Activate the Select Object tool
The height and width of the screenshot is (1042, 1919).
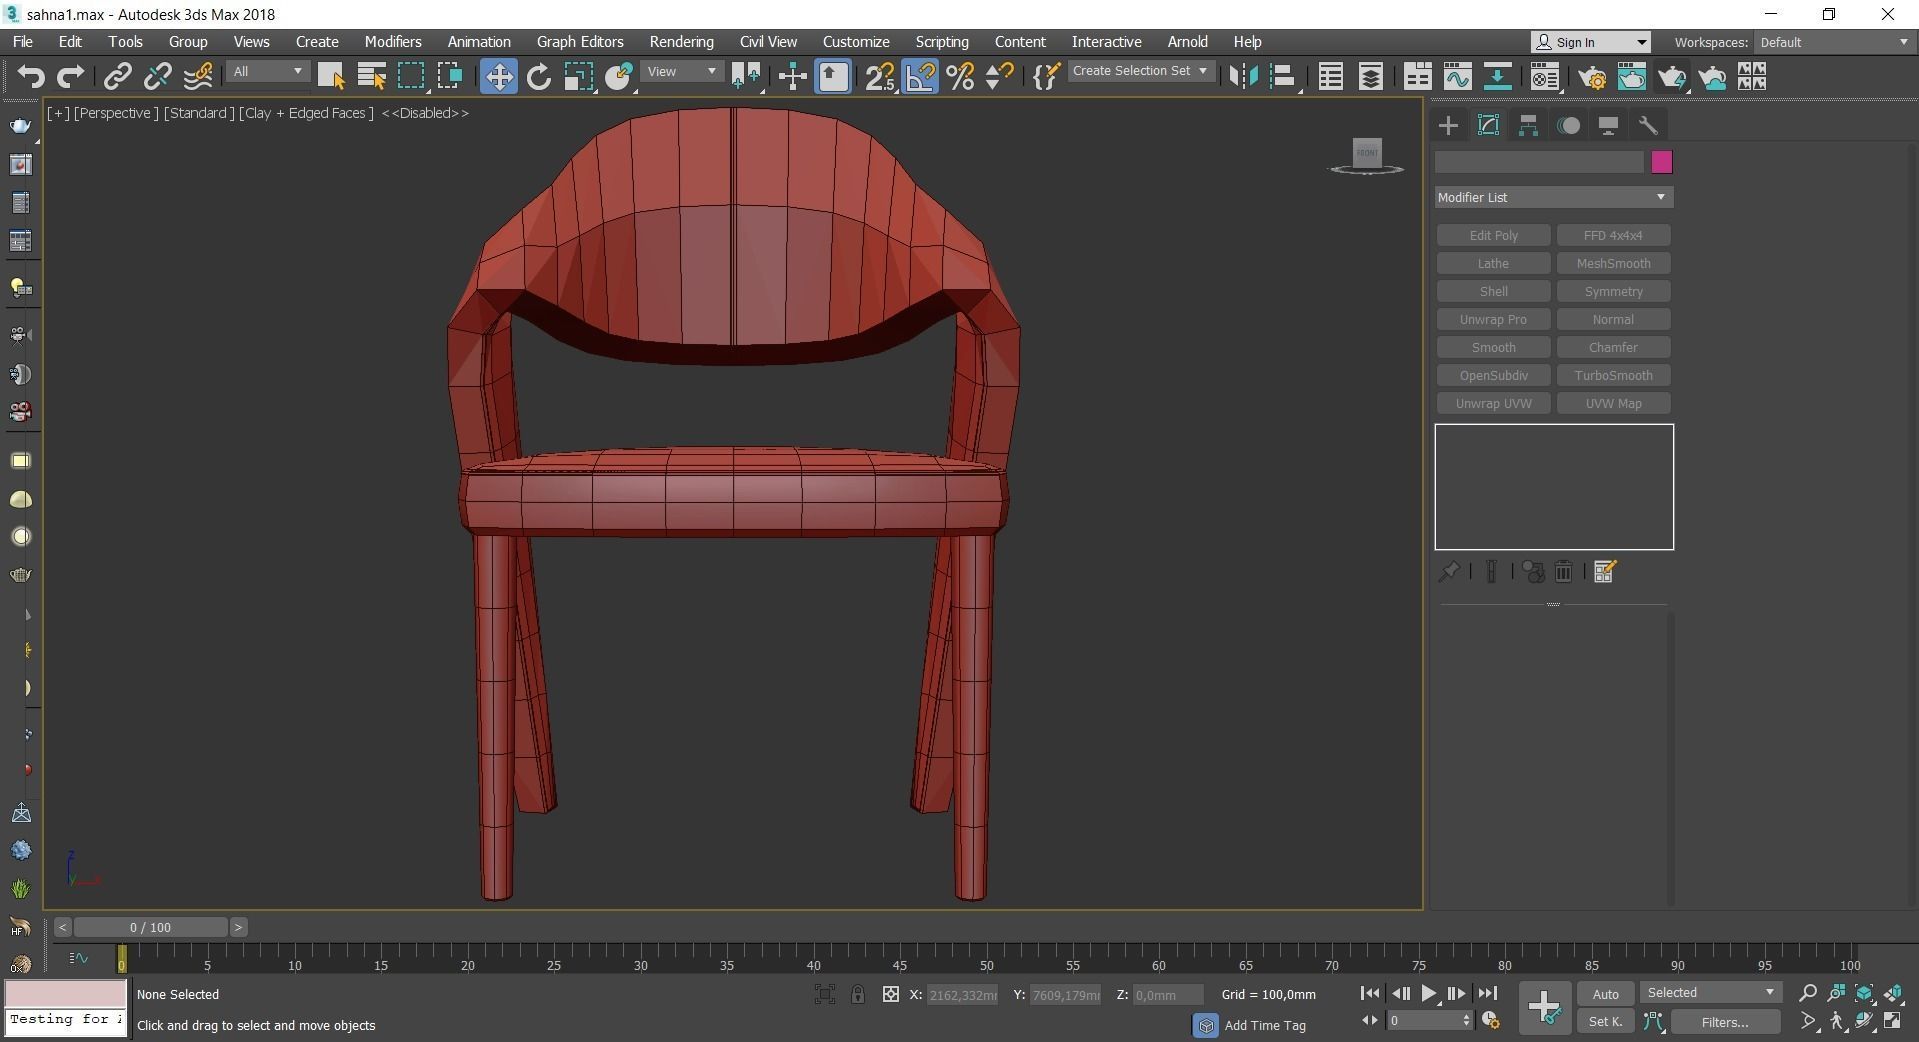331,77
